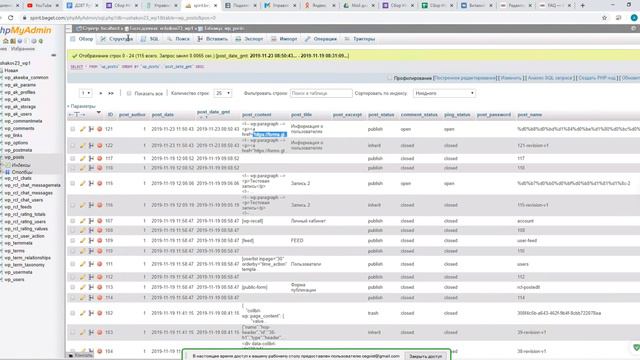This screenshot has height=360, width=640.
Task: Click filter rows search field
Action: [321, 93]
